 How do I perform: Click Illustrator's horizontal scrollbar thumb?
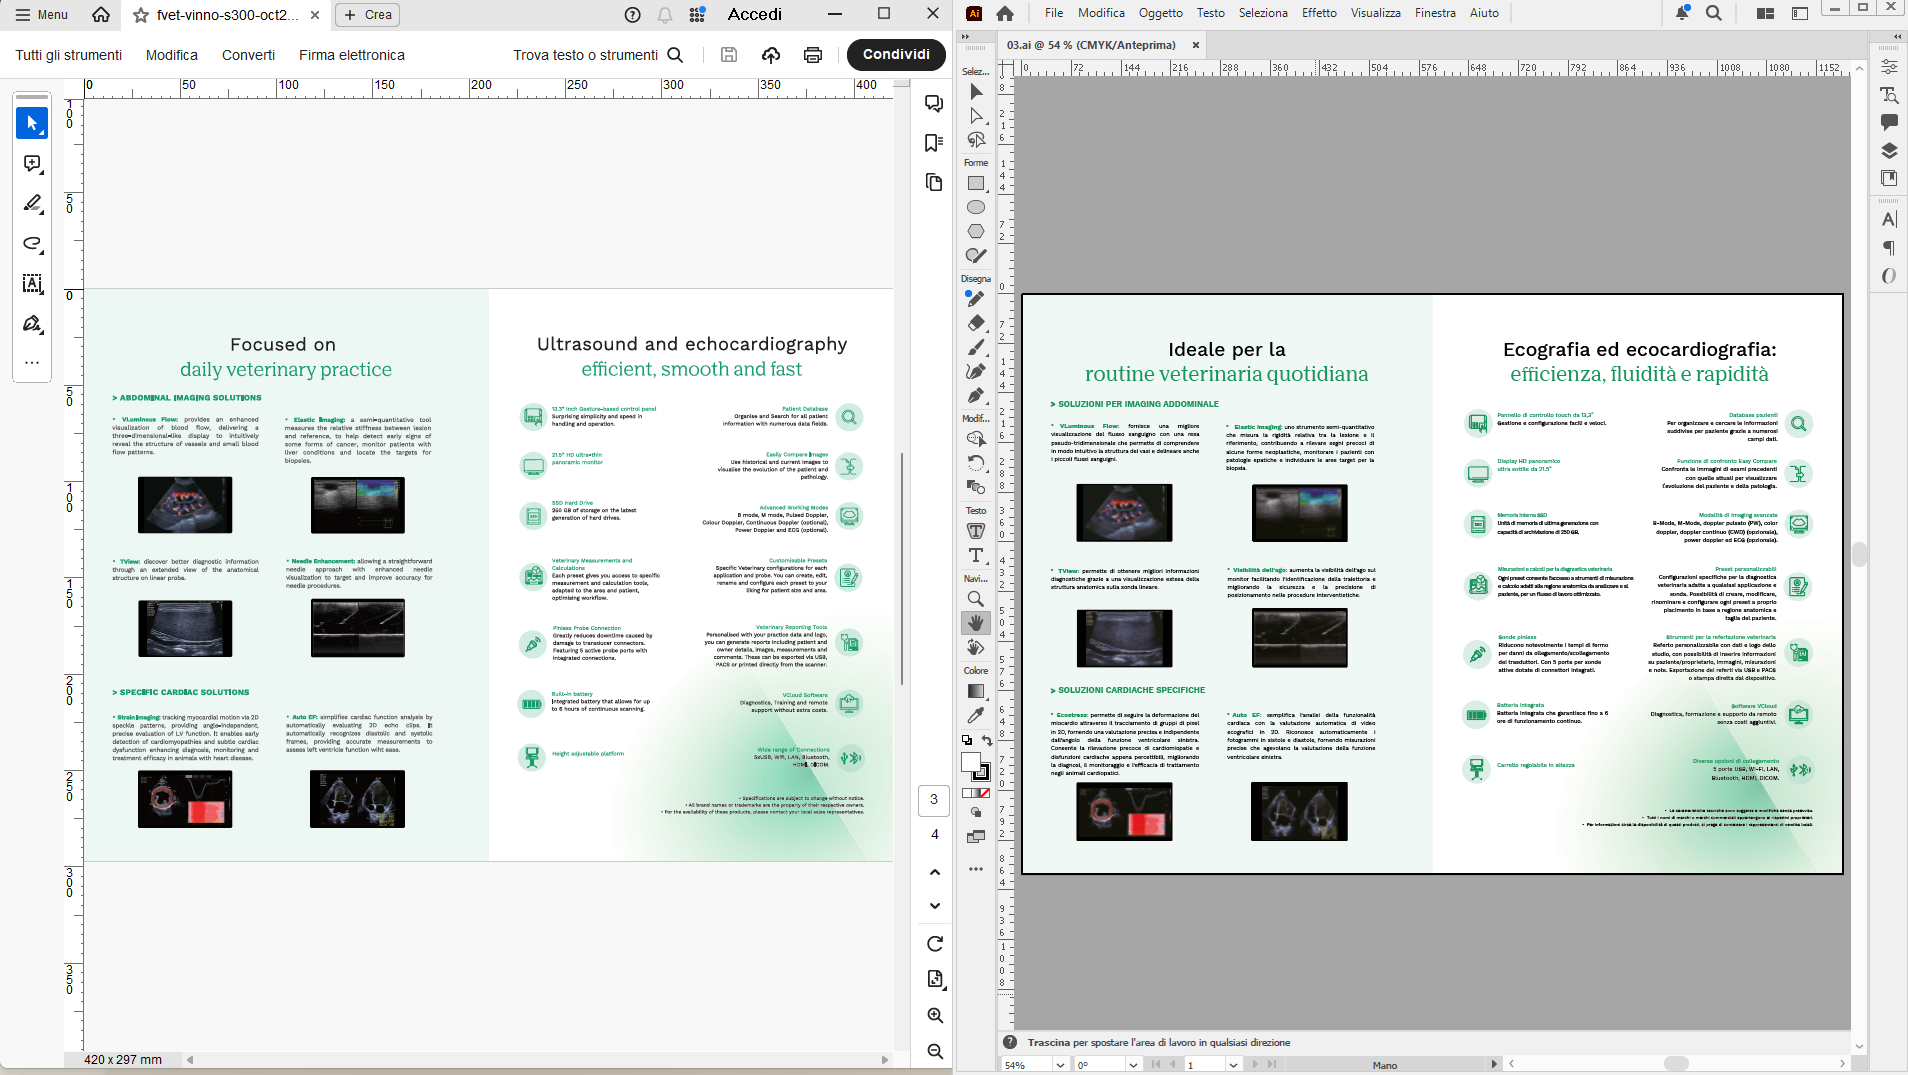1677,1064
